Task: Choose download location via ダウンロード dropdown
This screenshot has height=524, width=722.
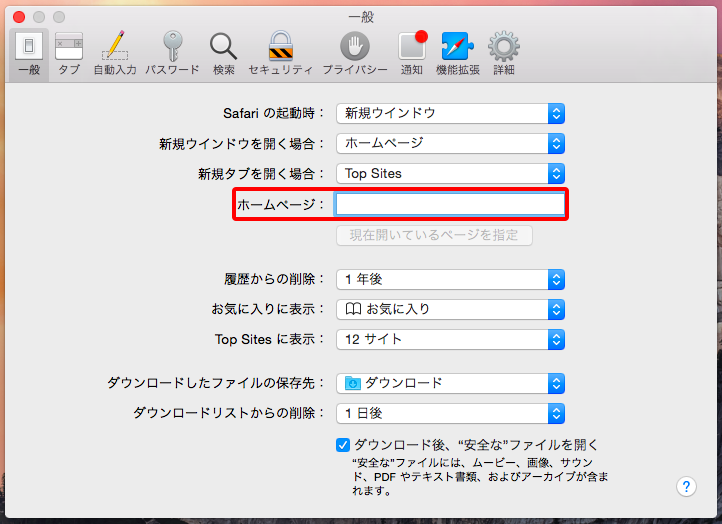Action: pos(450,383)
